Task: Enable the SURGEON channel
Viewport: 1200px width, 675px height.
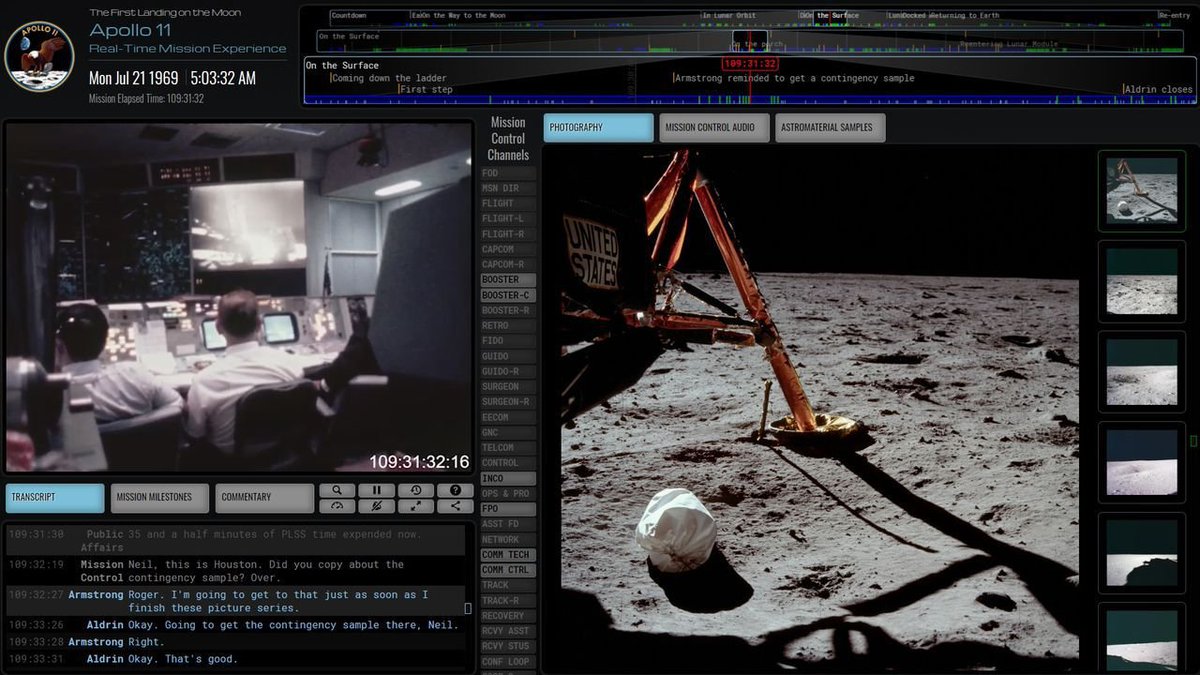Action: coord(506,386)
